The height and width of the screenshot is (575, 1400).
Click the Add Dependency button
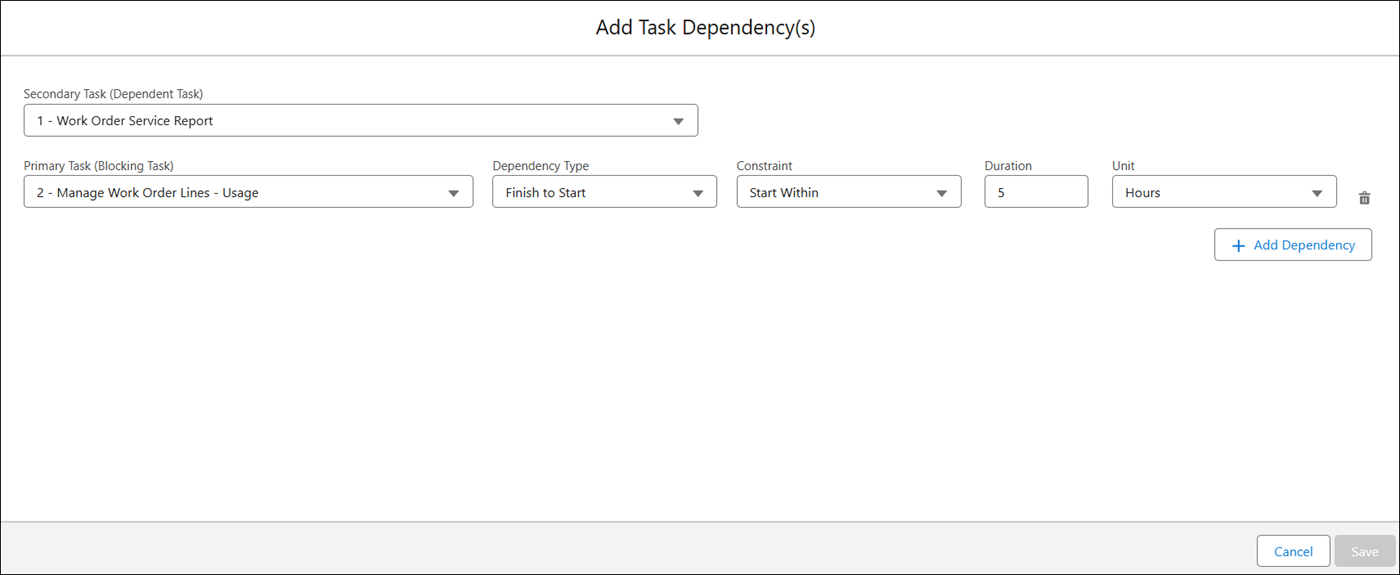(x=1293, y=245)
